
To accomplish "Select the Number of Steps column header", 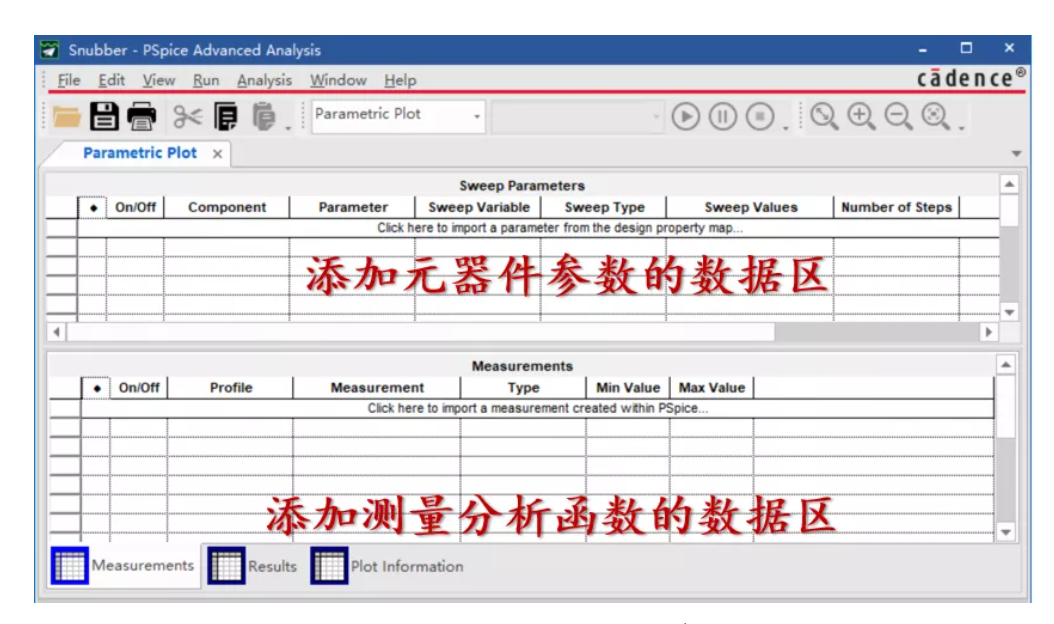I will pyautogui.click(x=896, y=207).
